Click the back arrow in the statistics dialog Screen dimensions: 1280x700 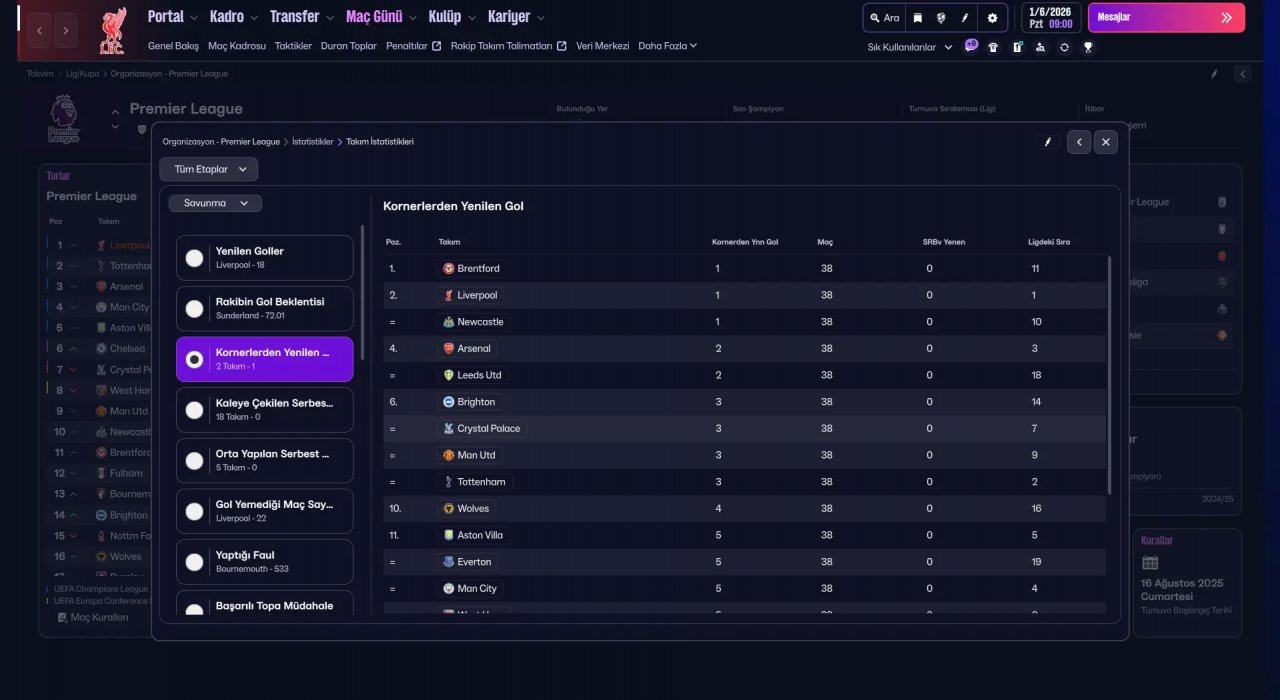click(1078, 142)
